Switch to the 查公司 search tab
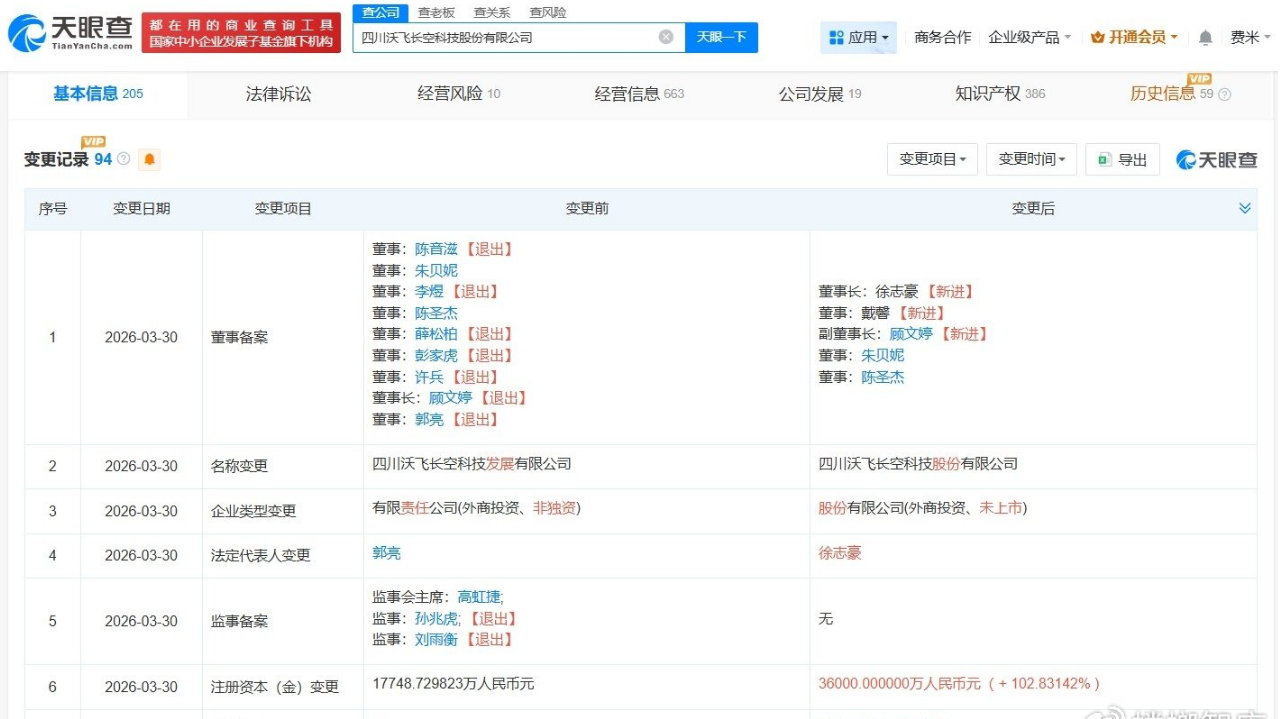The width and height of the screenshot is (1280, 719). [380, 12]
